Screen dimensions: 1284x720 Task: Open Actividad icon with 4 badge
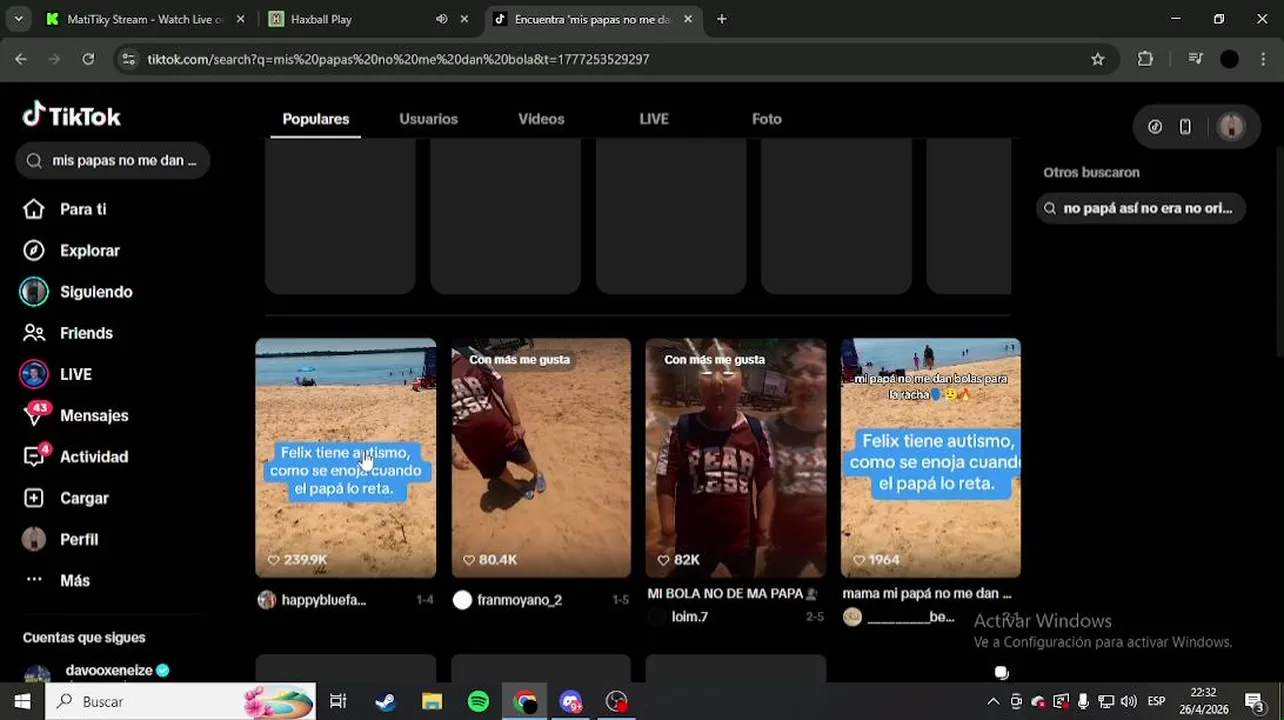click(x=36, y=456)
